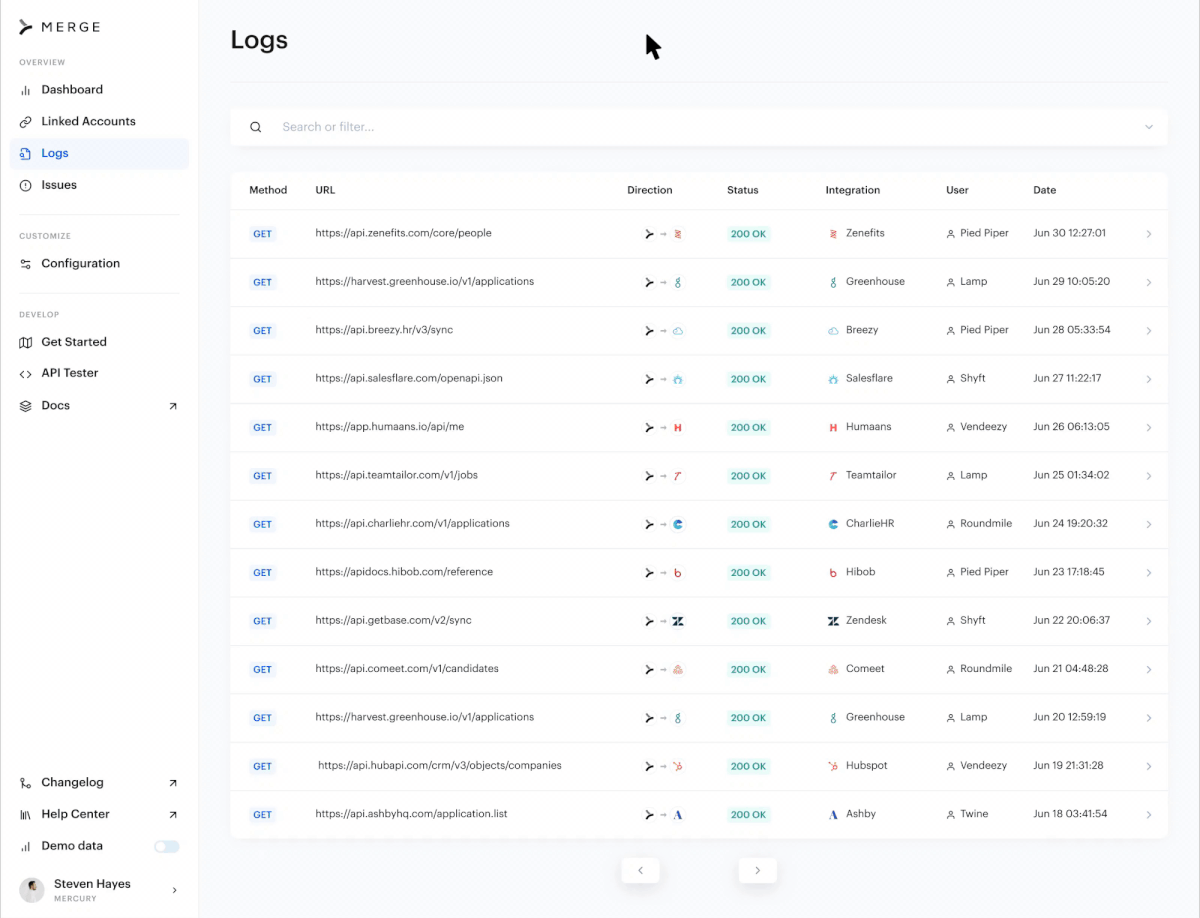This screenshot has height=918, width=1200.
Task: Click the Status column header
Action: tap(743, 190)
